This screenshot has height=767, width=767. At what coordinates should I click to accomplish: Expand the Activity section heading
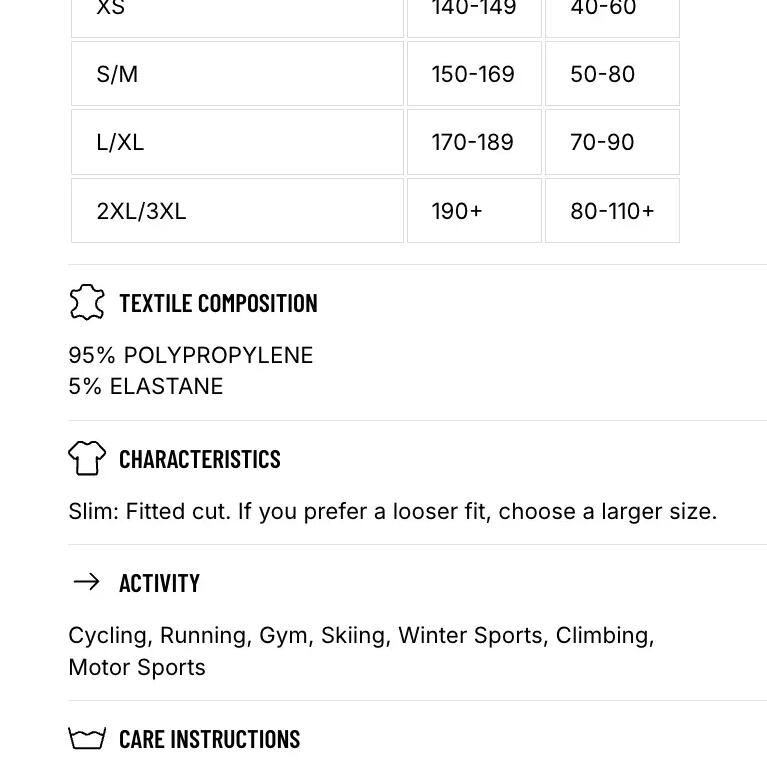[x=159, y=583]
